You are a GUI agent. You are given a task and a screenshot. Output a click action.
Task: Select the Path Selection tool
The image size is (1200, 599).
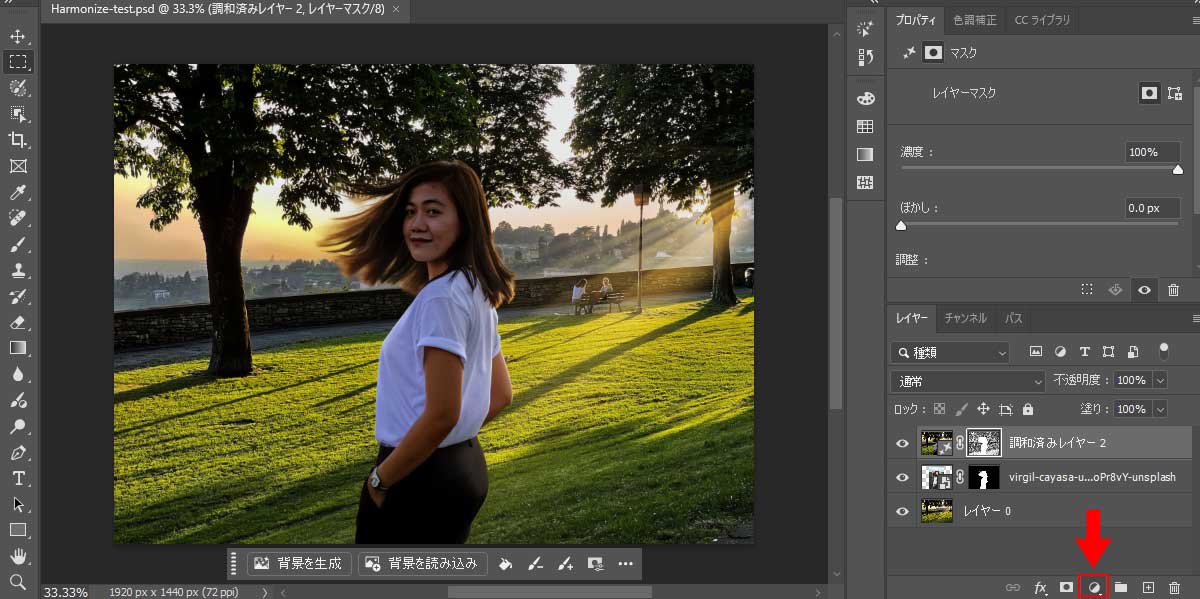[18, 504]
